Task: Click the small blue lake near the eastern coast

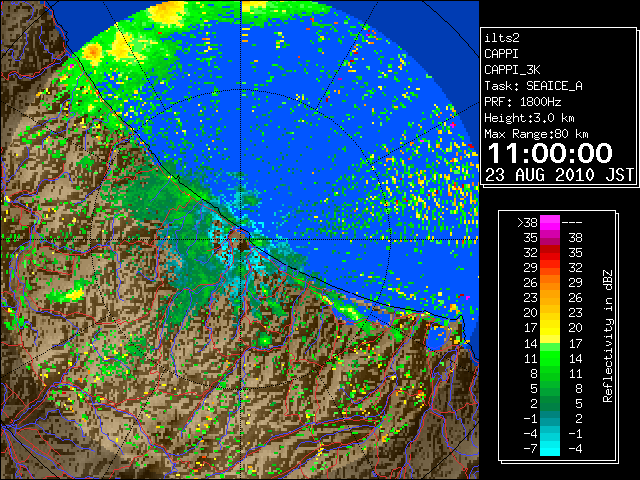Action: point(437,340)
